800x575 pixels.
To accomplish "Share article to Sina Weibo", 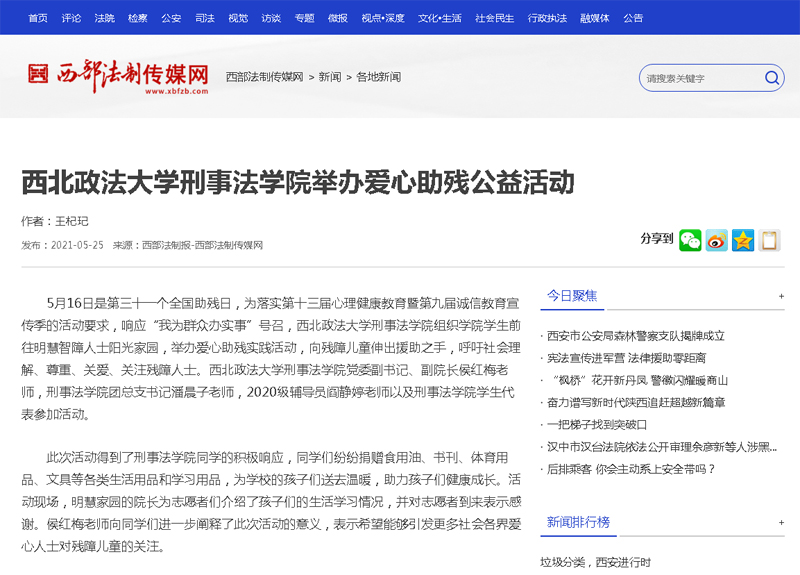I will (716, 240).
